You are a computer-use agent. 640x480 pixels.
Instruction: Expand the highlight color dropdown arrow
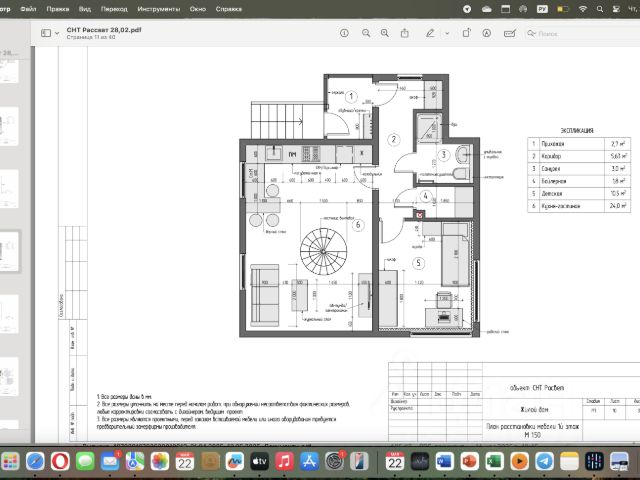point(447,33)
